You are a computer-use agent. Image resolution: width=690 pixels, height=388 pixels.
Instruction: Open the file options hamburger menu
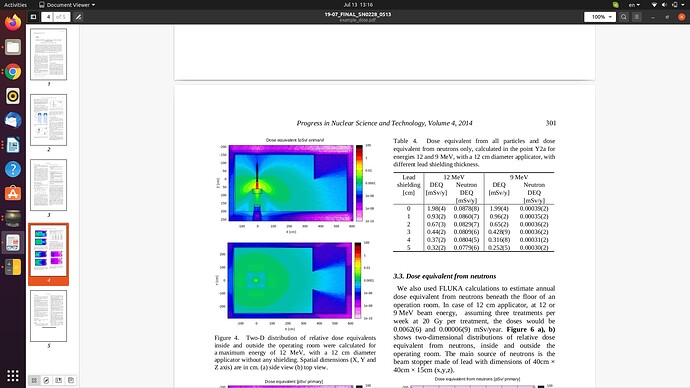(637, 17)
